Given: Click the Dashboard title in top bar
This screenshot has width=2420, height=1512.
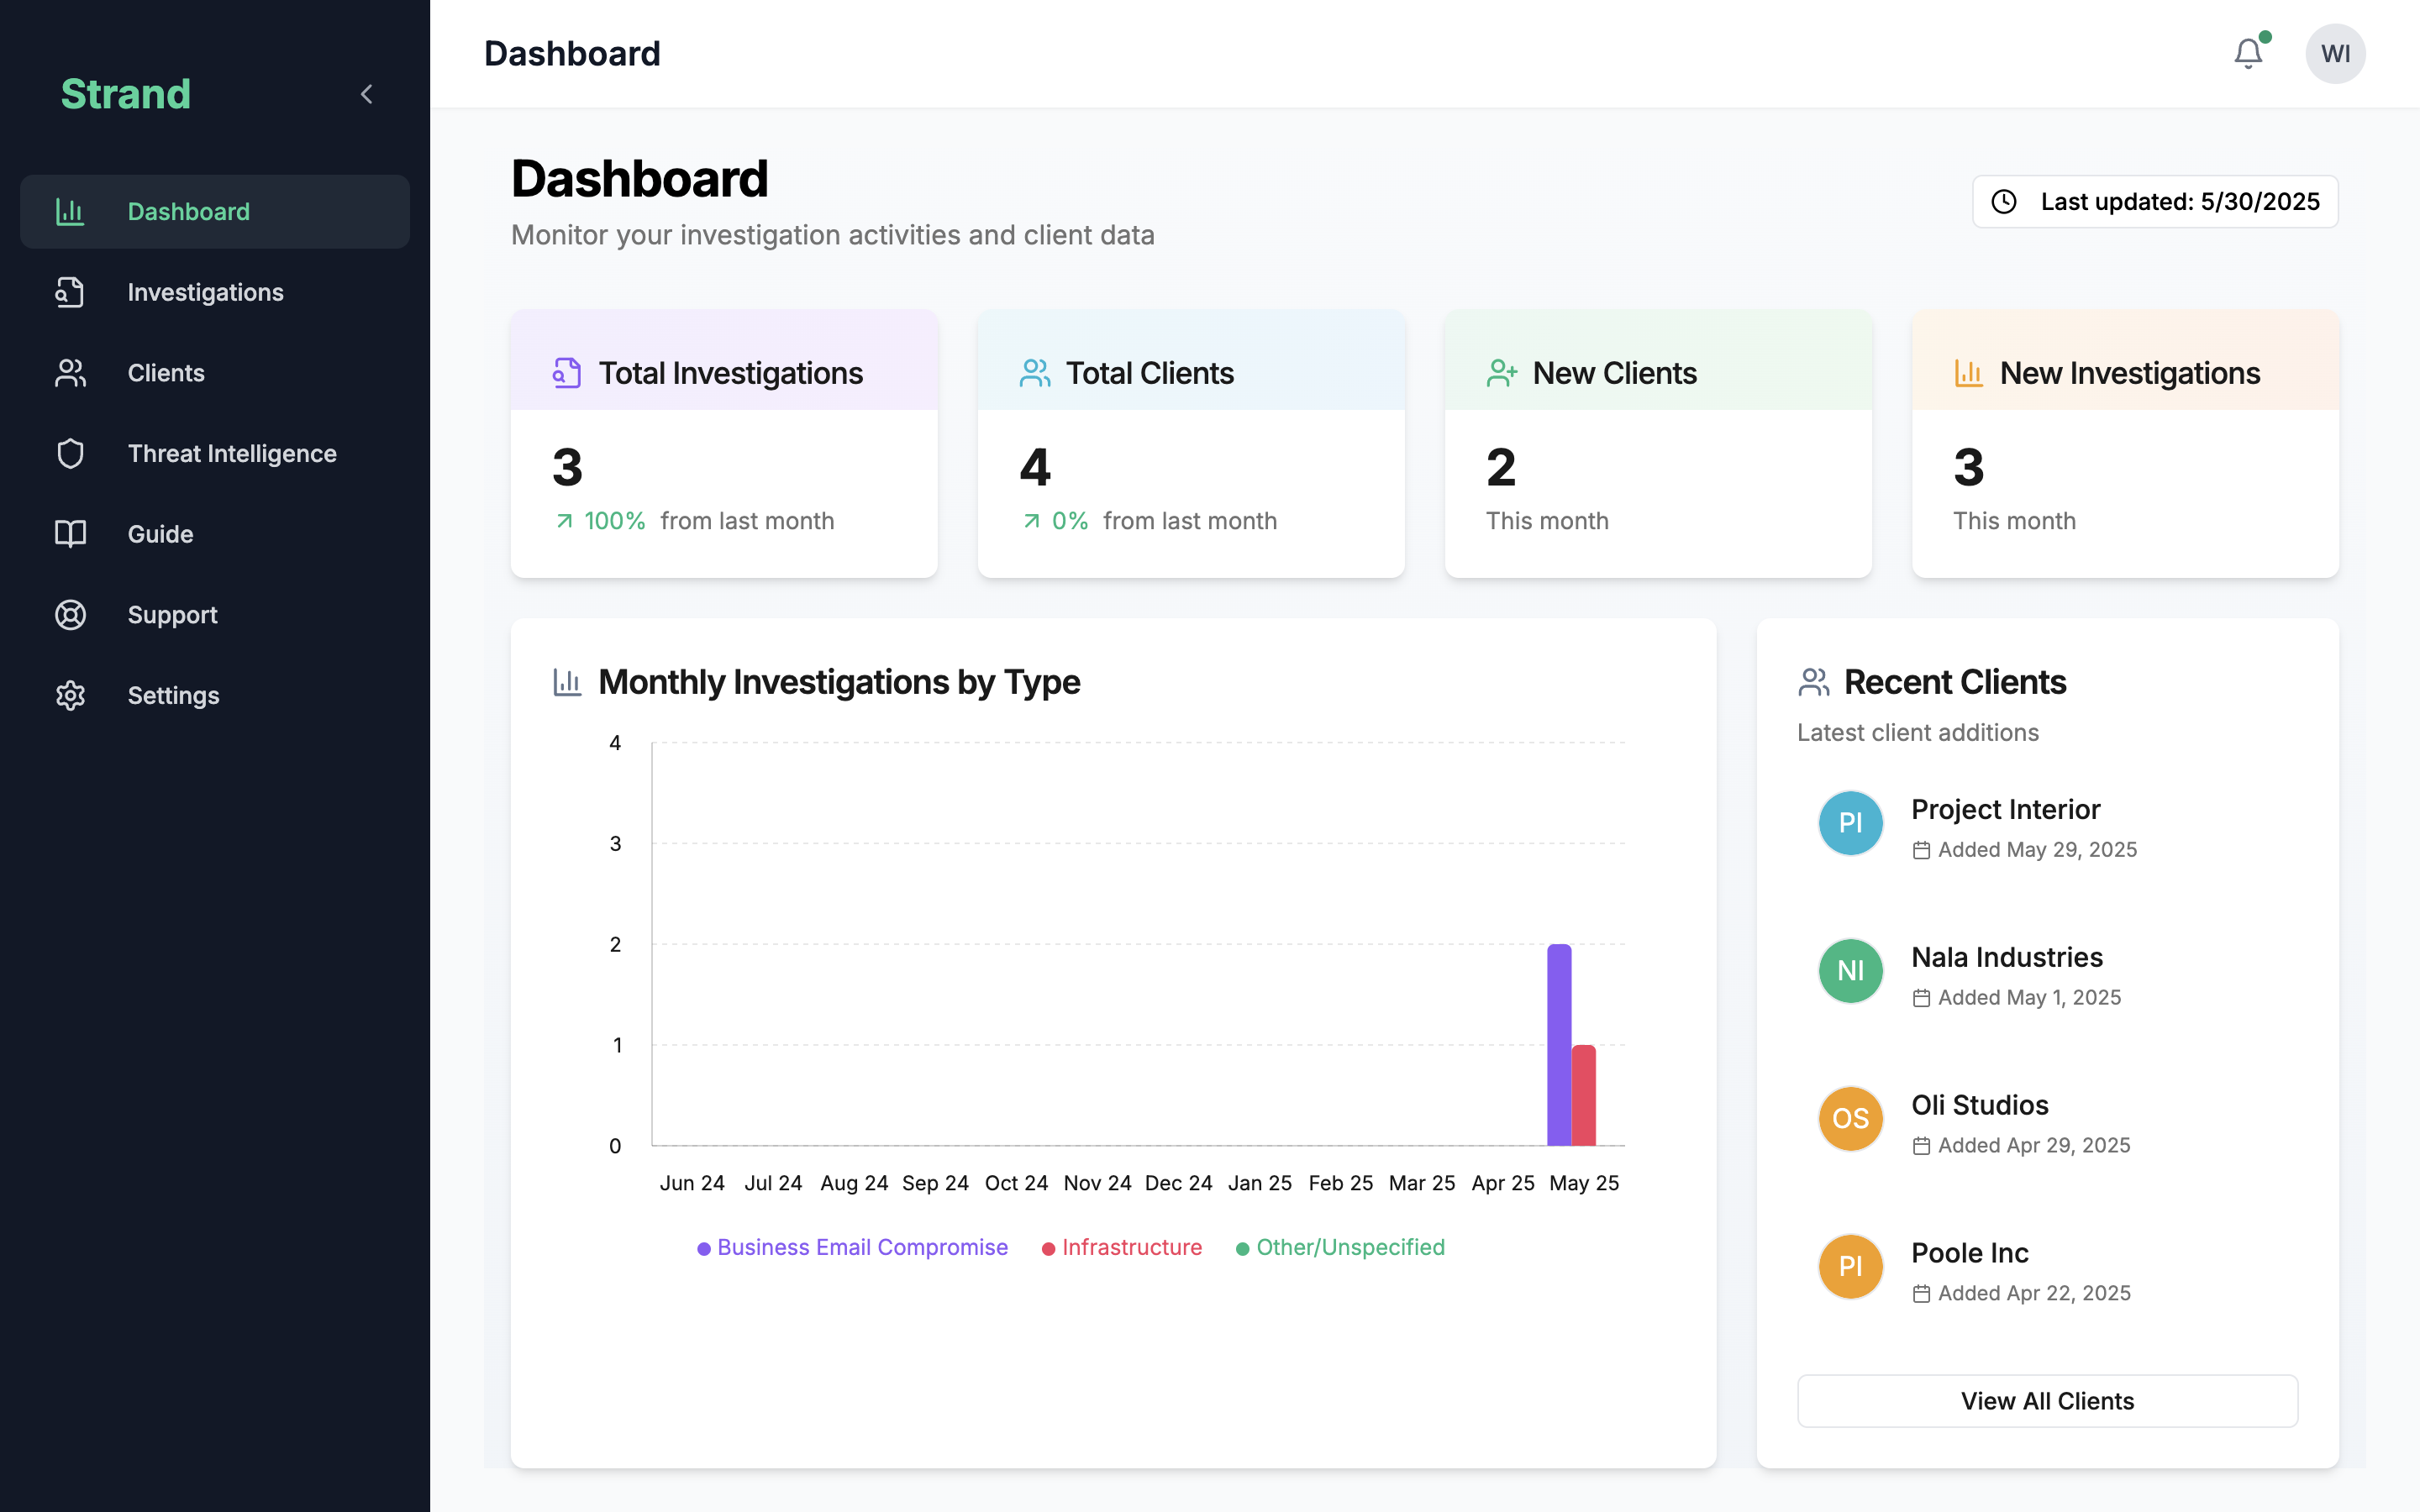Looking at the screenshot, I should (x=571, y=53).
